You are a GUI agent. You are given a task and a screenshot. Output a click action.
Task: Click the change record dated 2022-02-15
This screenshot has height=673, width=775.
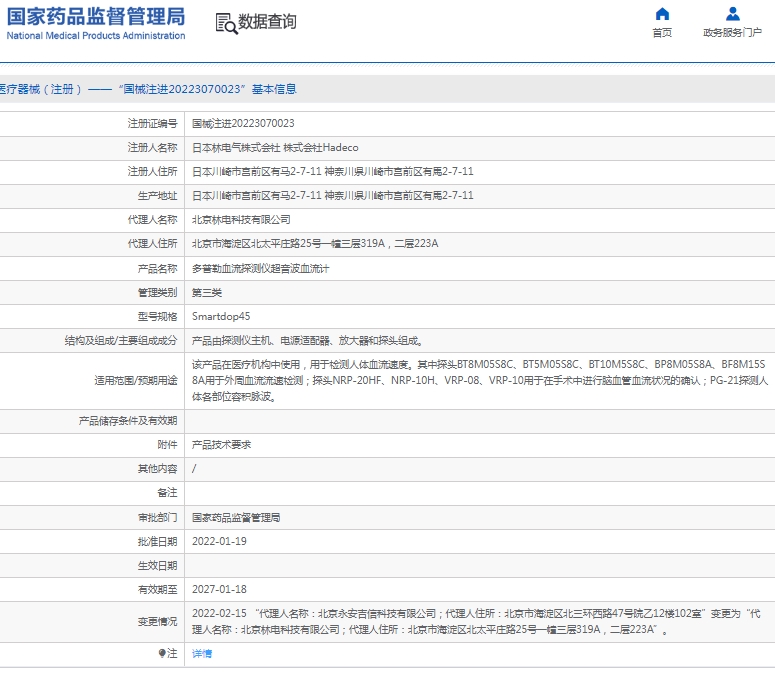(x=476, y=622)
